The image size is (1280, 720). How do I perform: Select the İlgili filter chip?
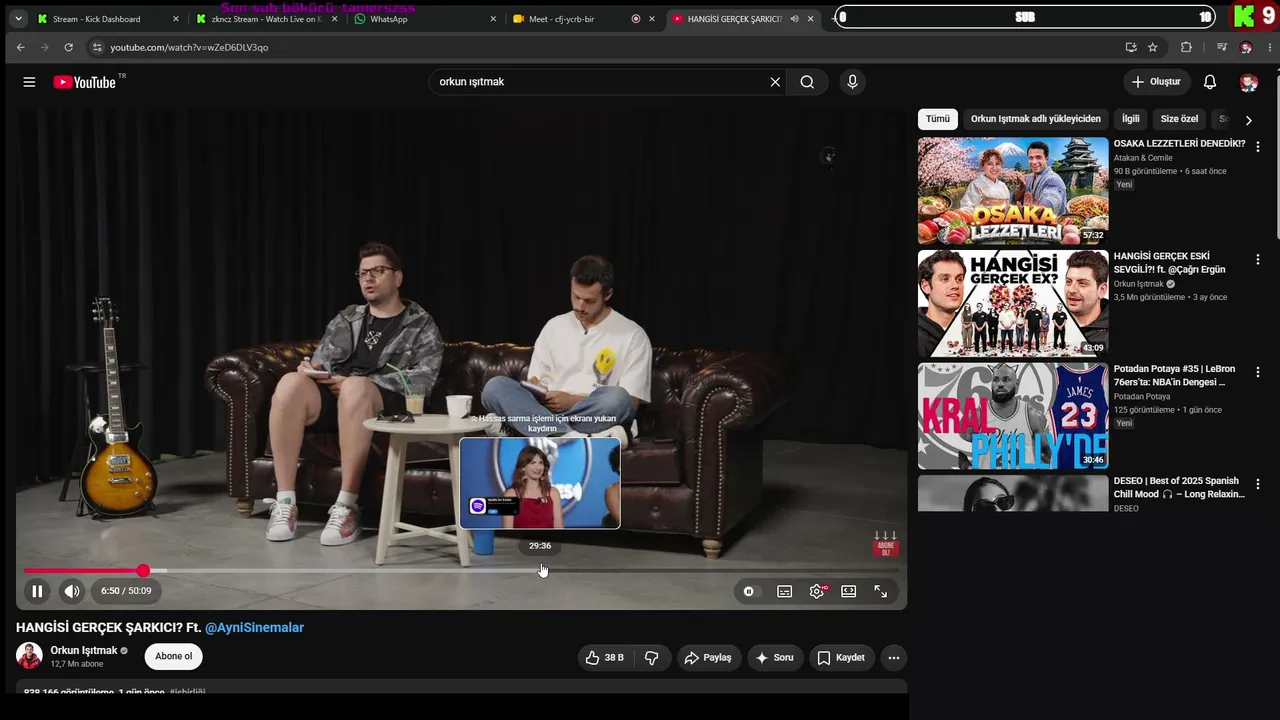pos(1131,119)
